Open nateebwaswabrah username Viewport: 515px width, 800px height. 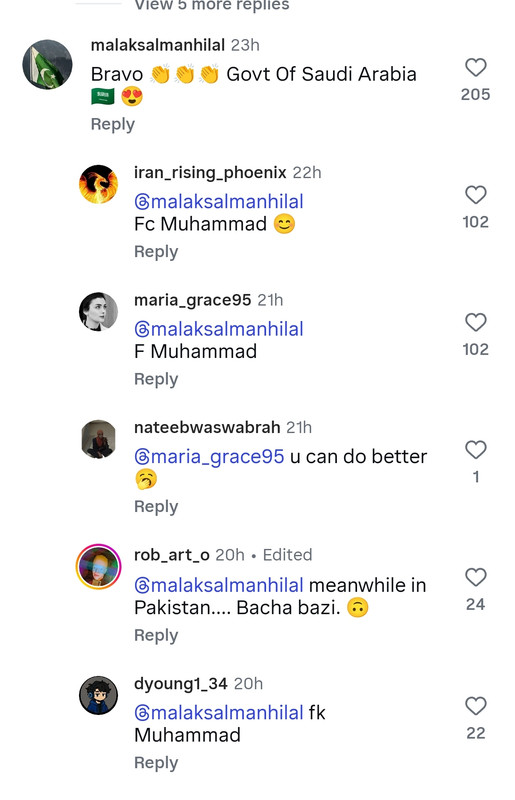pos(207,427)
